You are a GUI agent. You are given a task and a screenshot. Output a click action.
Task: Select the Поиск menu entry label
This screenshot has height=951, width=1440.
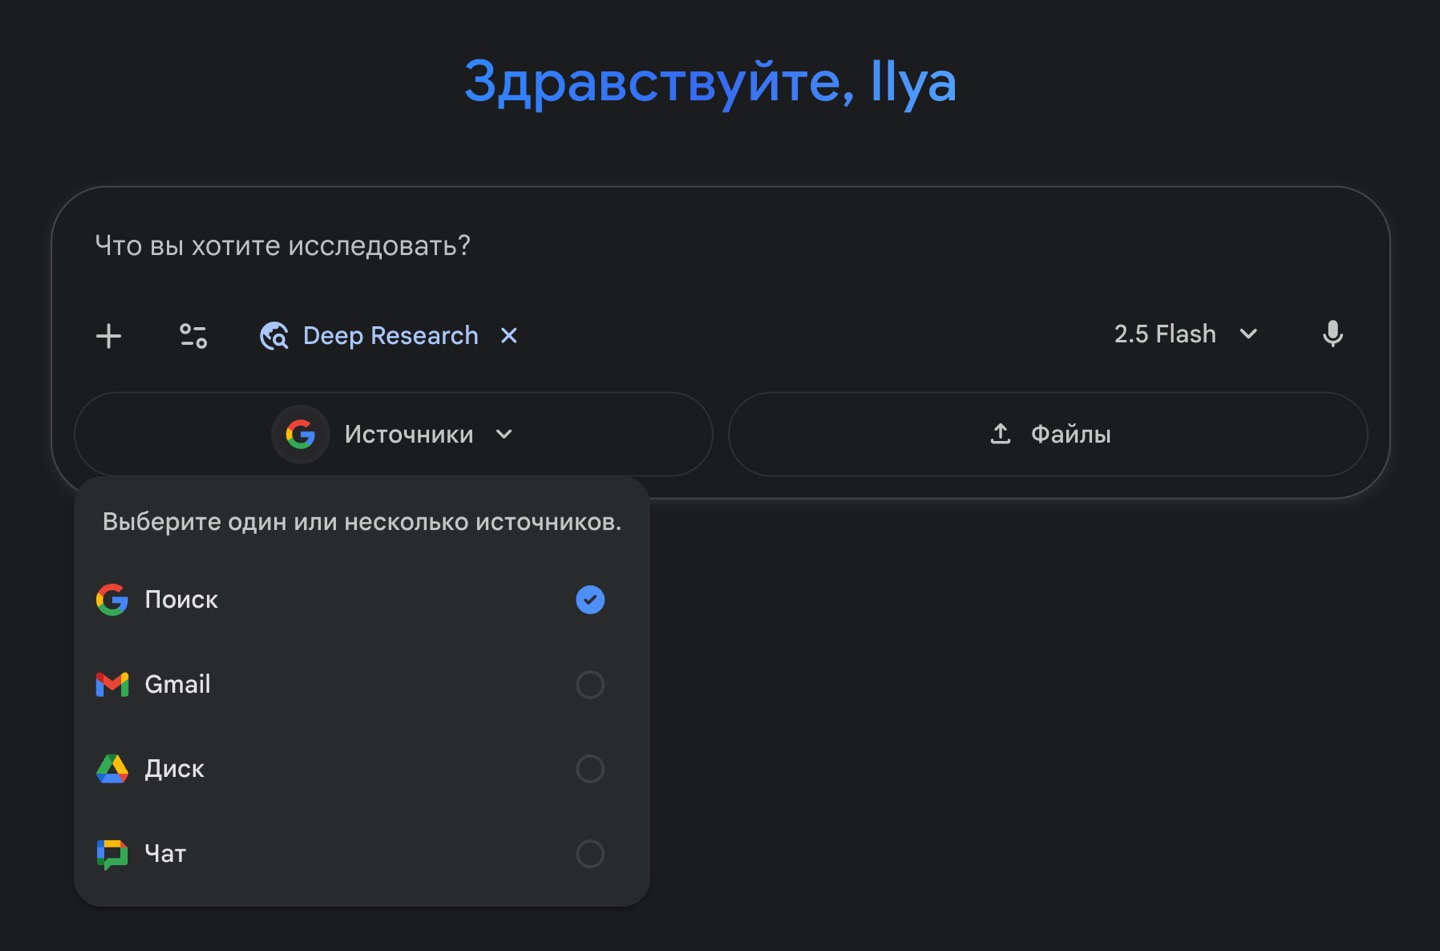(181, 600)
